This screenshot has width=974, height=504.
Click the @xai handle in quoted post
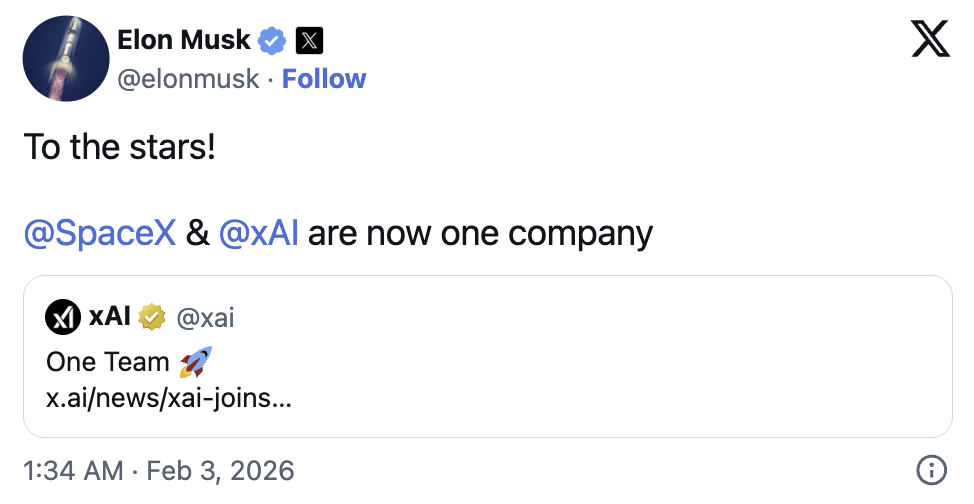[x=205, y=318]
